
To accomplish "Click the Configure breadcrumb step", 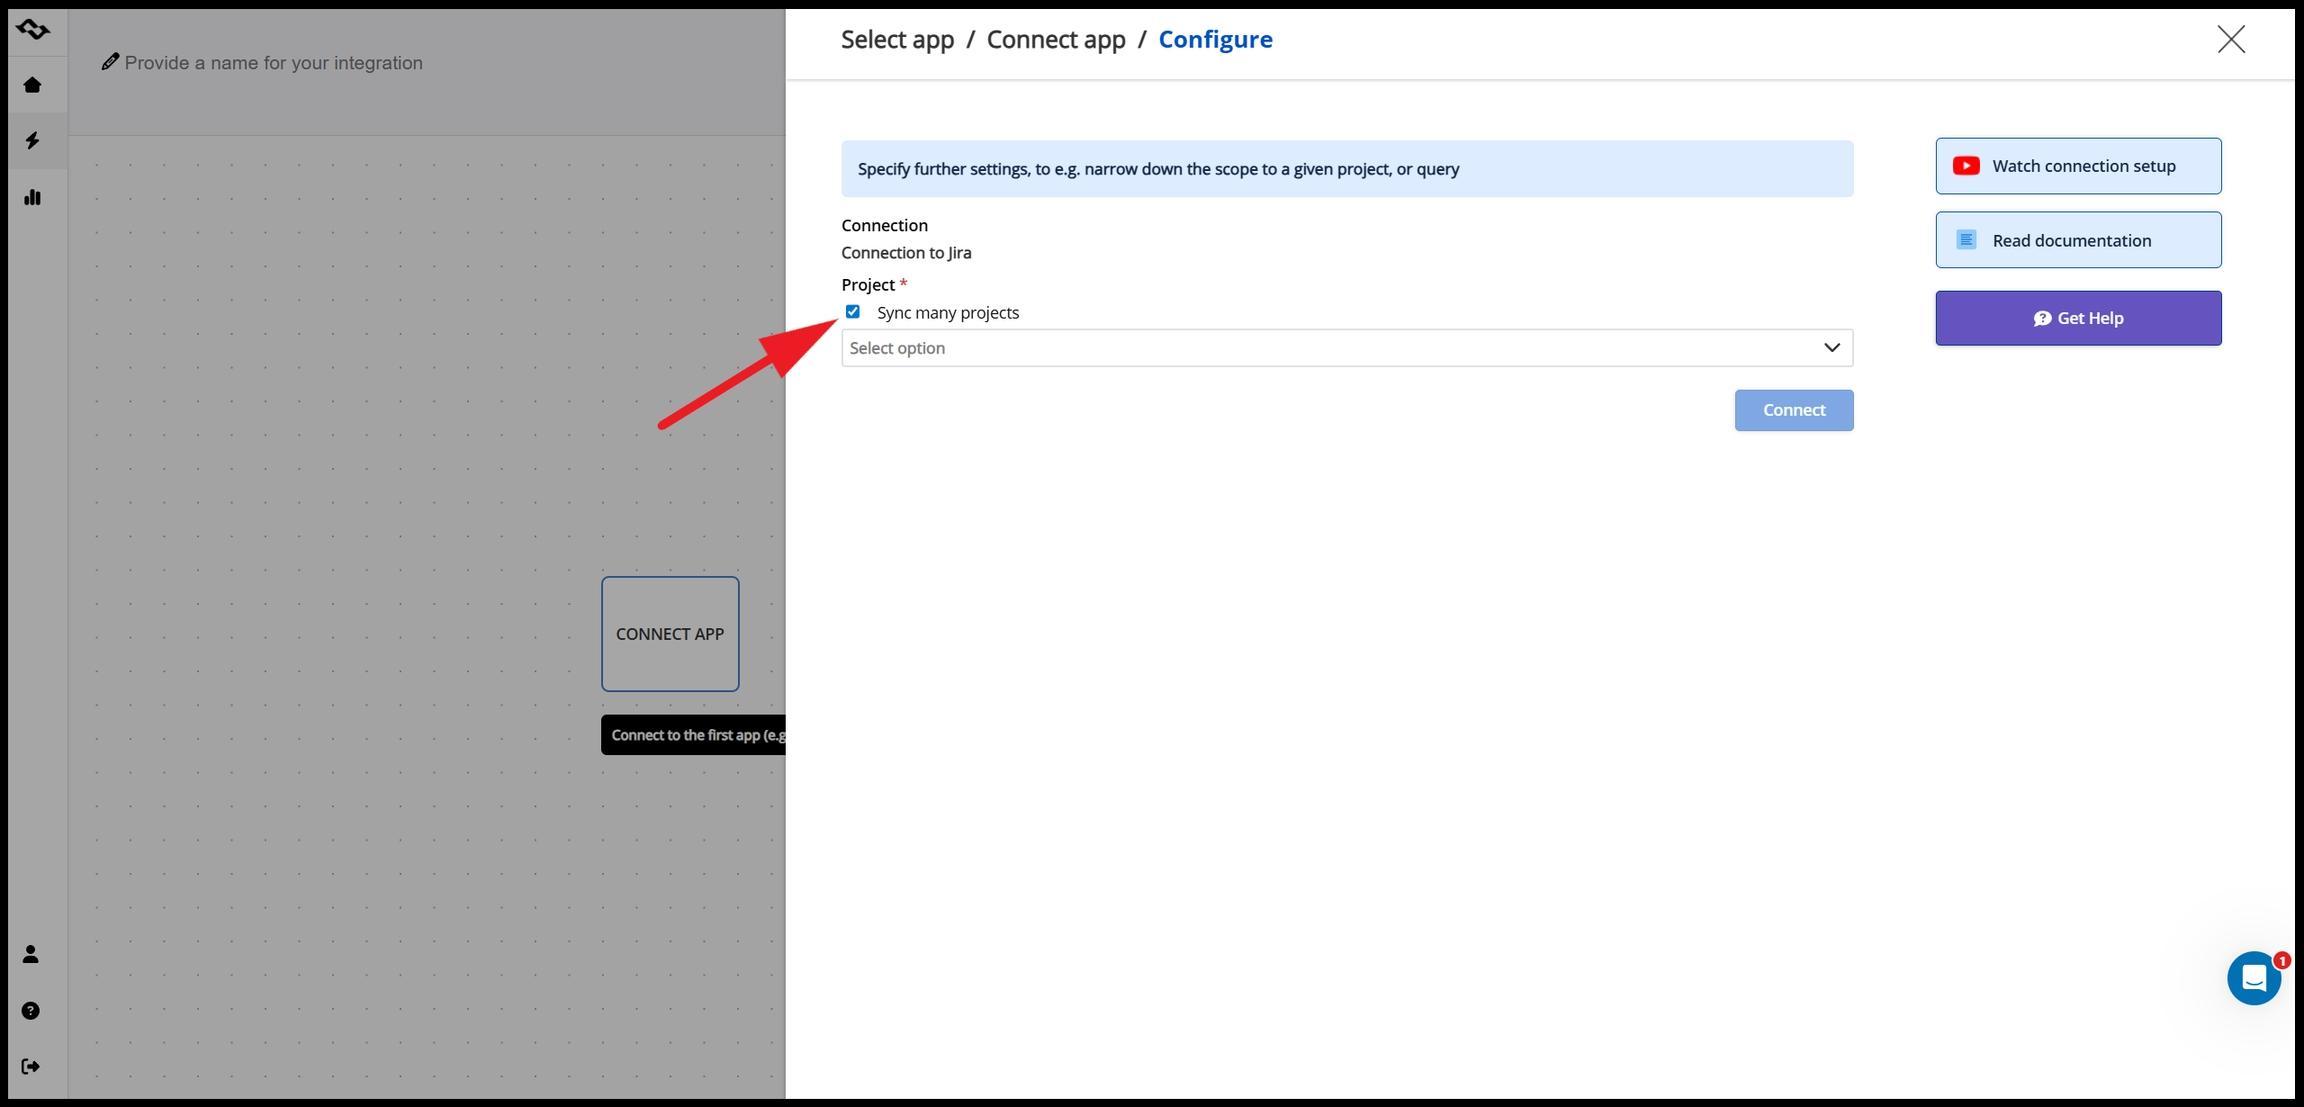I will (x=1215, y=39).
